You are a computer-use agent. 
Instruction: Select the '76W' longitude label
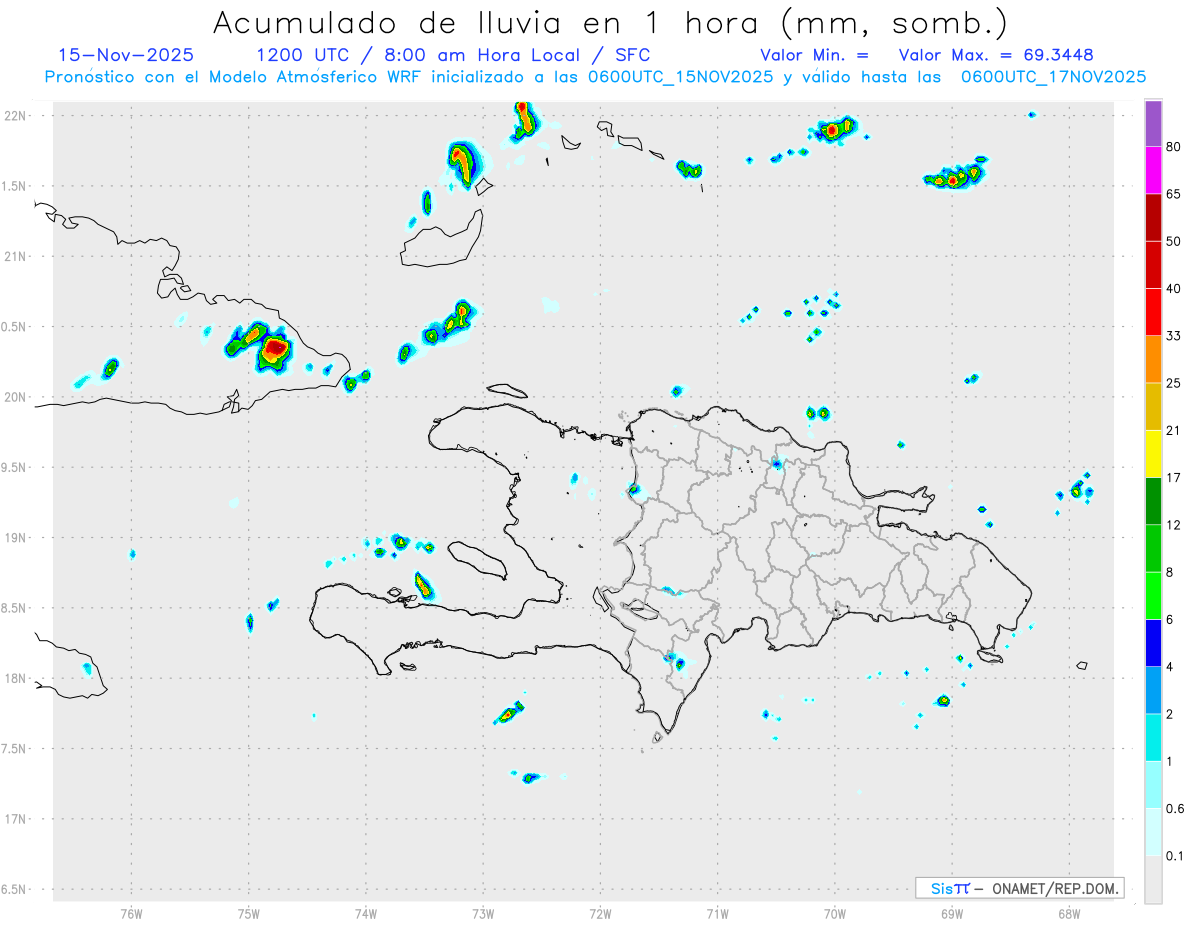coord(131,914)
